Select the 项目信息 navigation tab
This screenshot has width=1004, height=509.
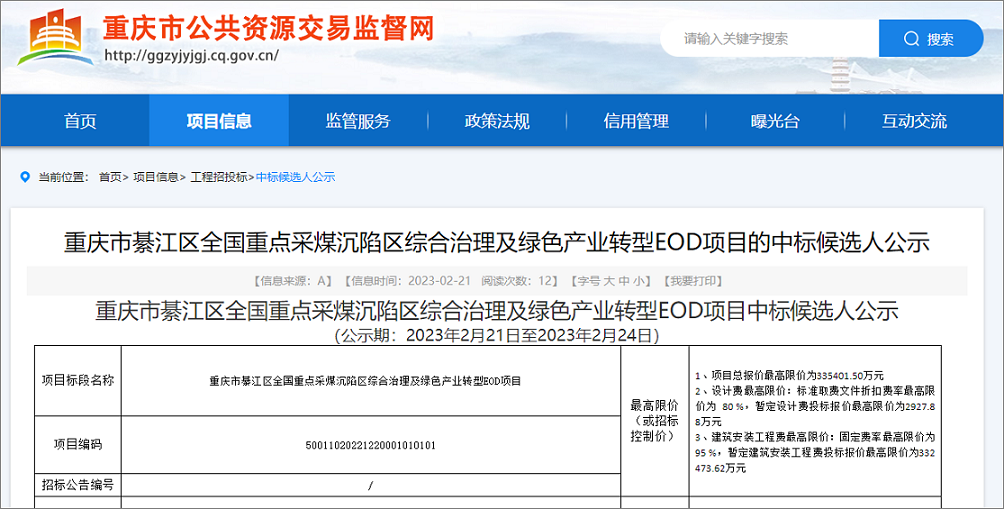pos(219,121)
